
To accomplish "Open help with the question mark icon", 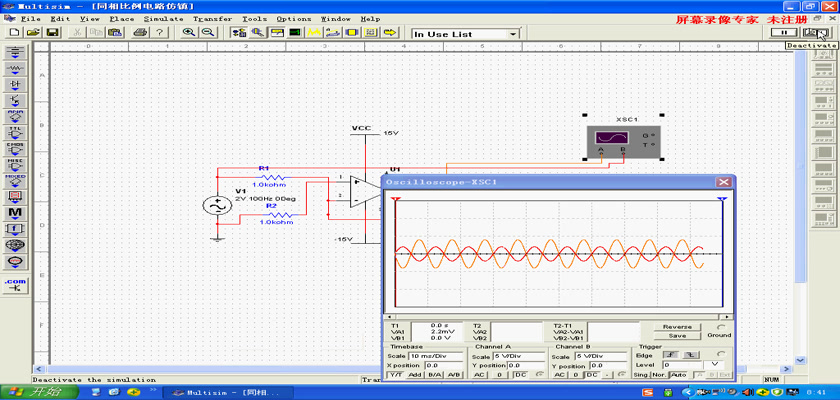I will click(x=159, y=33).
